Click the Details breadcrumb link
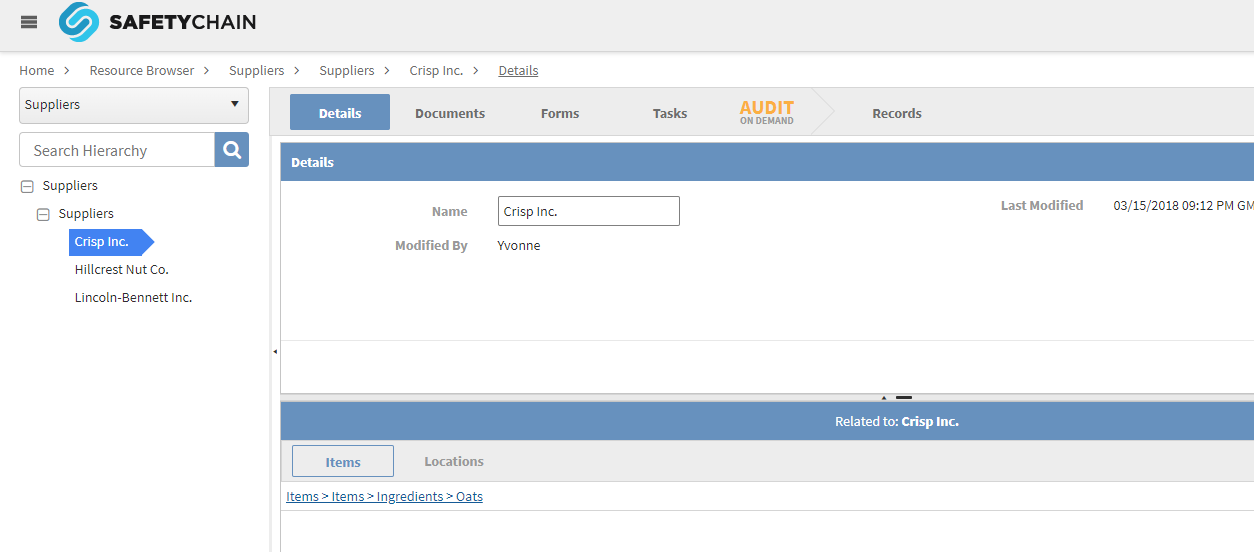This screenshot has height=552, width=1254. pos(518,70)
